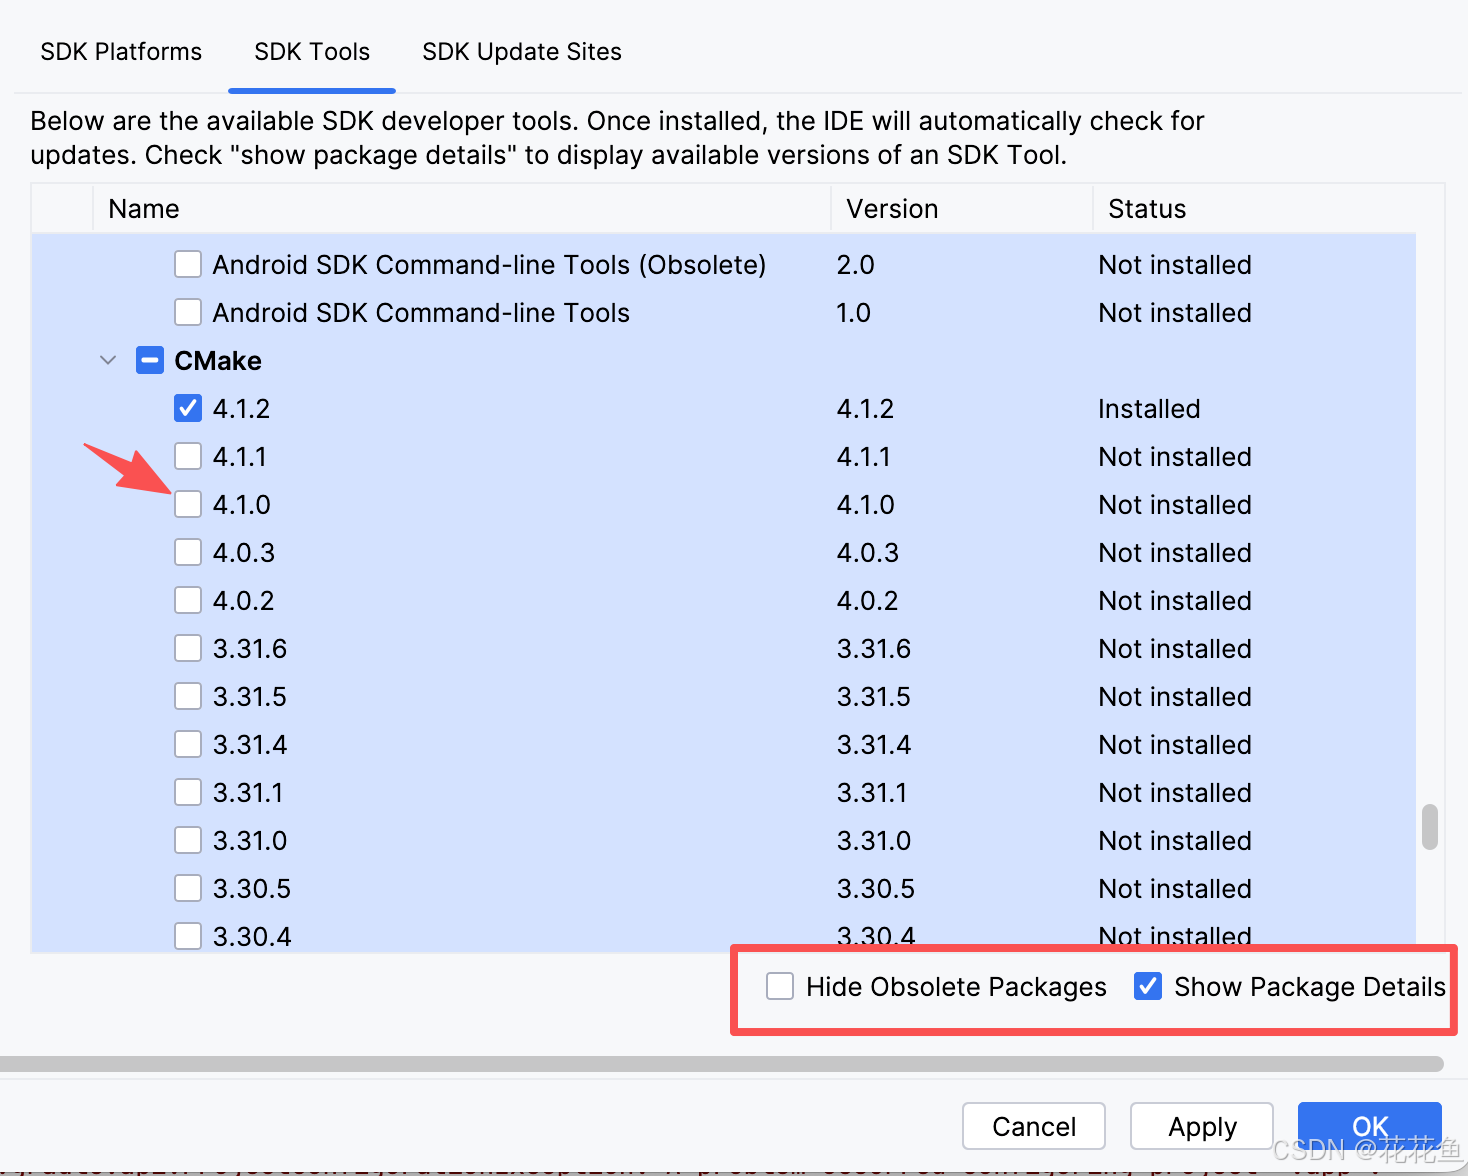Click the 3.31.4 version cell

pyautogui.click(x=874, y=745)
